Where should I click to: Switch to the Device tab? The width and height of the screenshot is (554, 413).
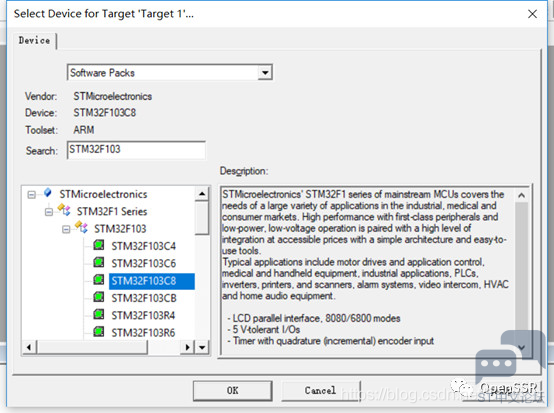(34, 40)
